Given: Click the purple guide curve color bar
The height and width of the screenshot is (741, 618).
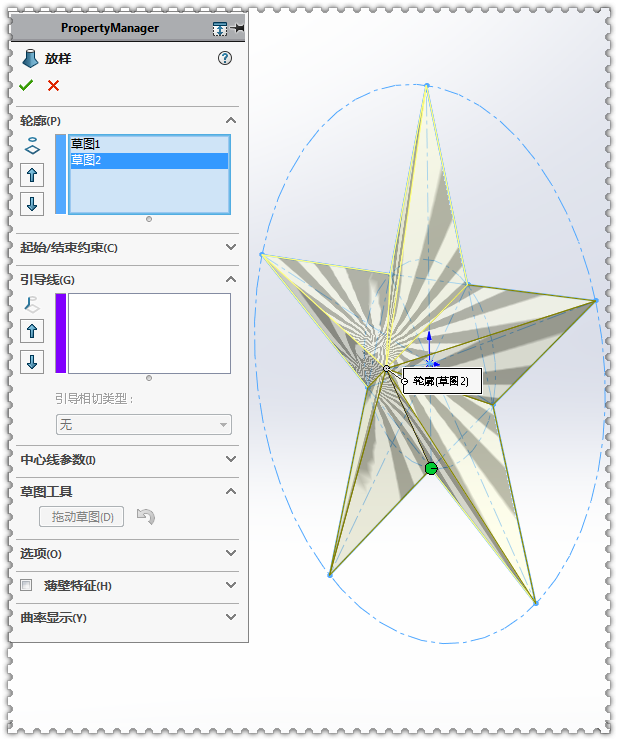Looking at the screenshot, I should click(x=60, y=333).
